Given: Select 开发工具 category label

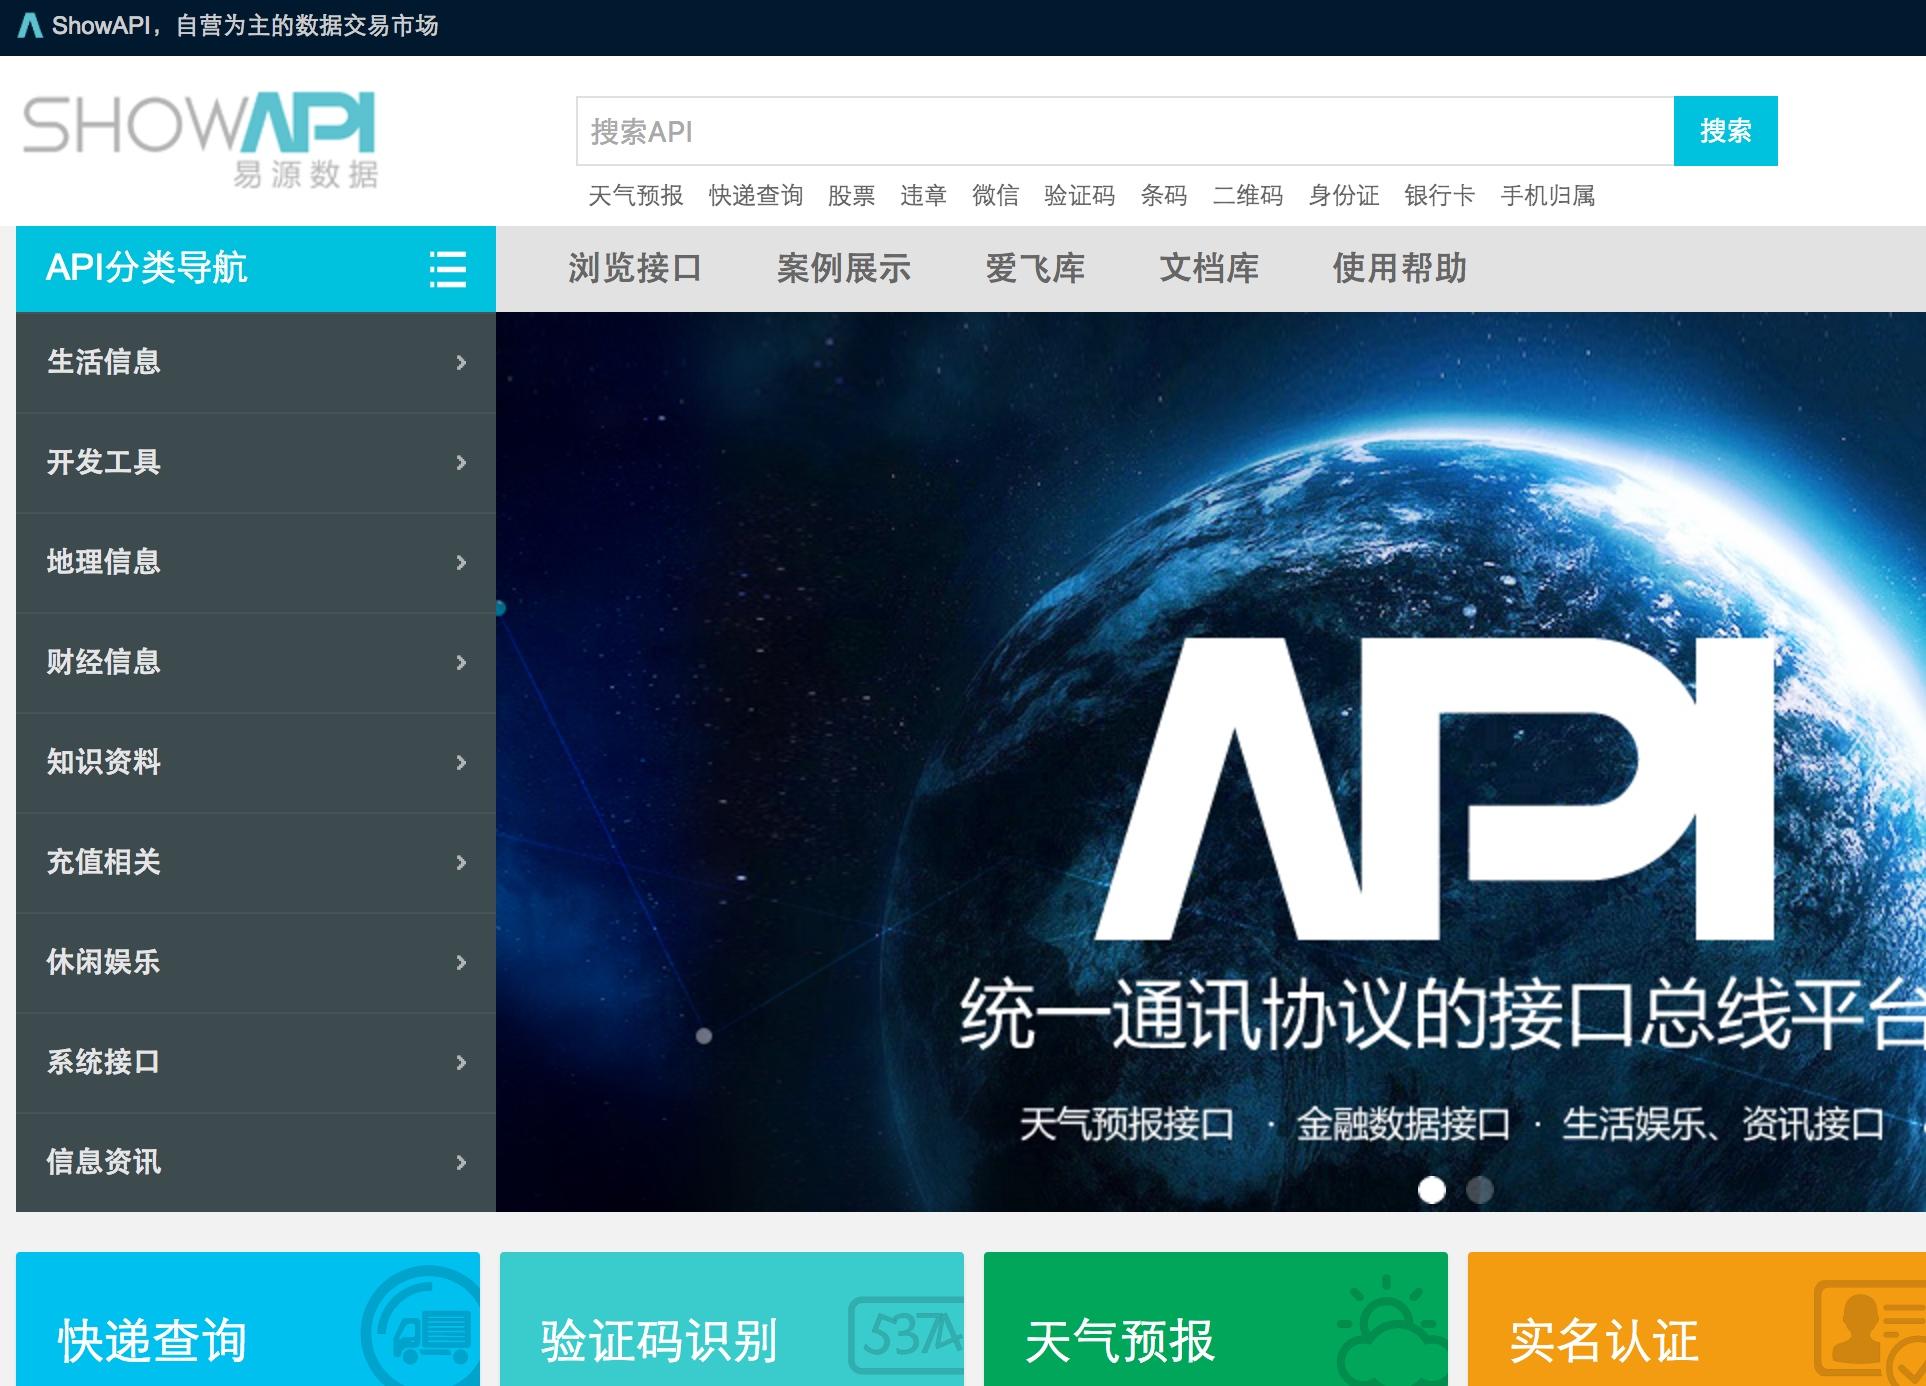Looking at the screenshot, I should [104, 462].
